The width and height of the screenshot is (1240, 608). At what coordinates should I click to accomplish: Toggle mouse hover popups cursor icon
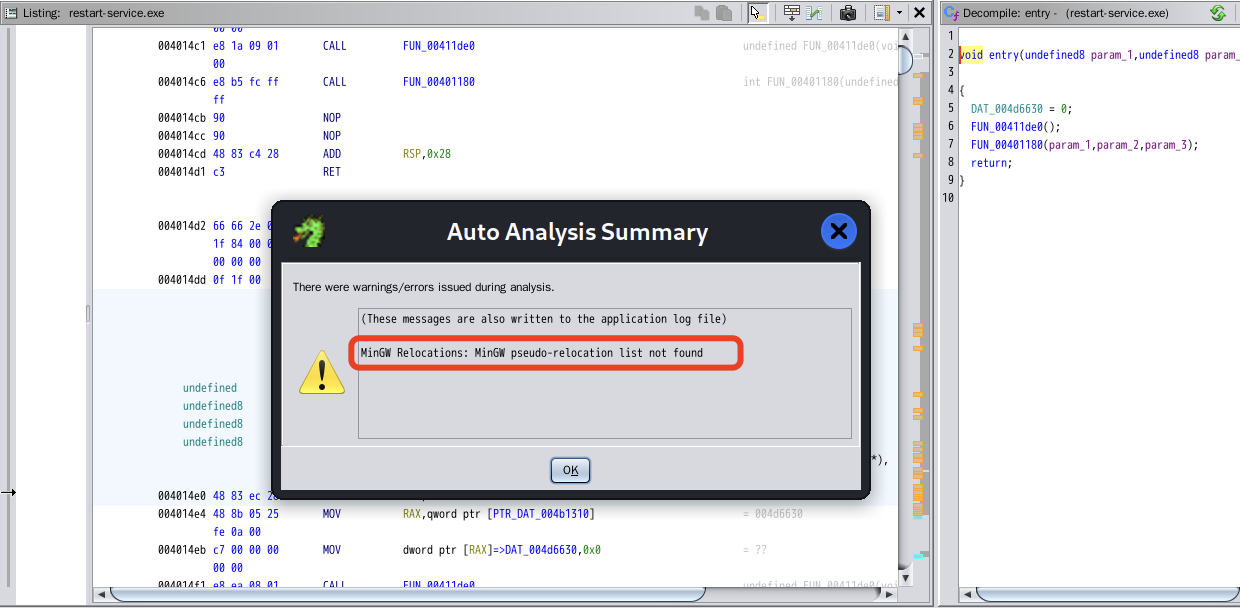click(758, 13)
